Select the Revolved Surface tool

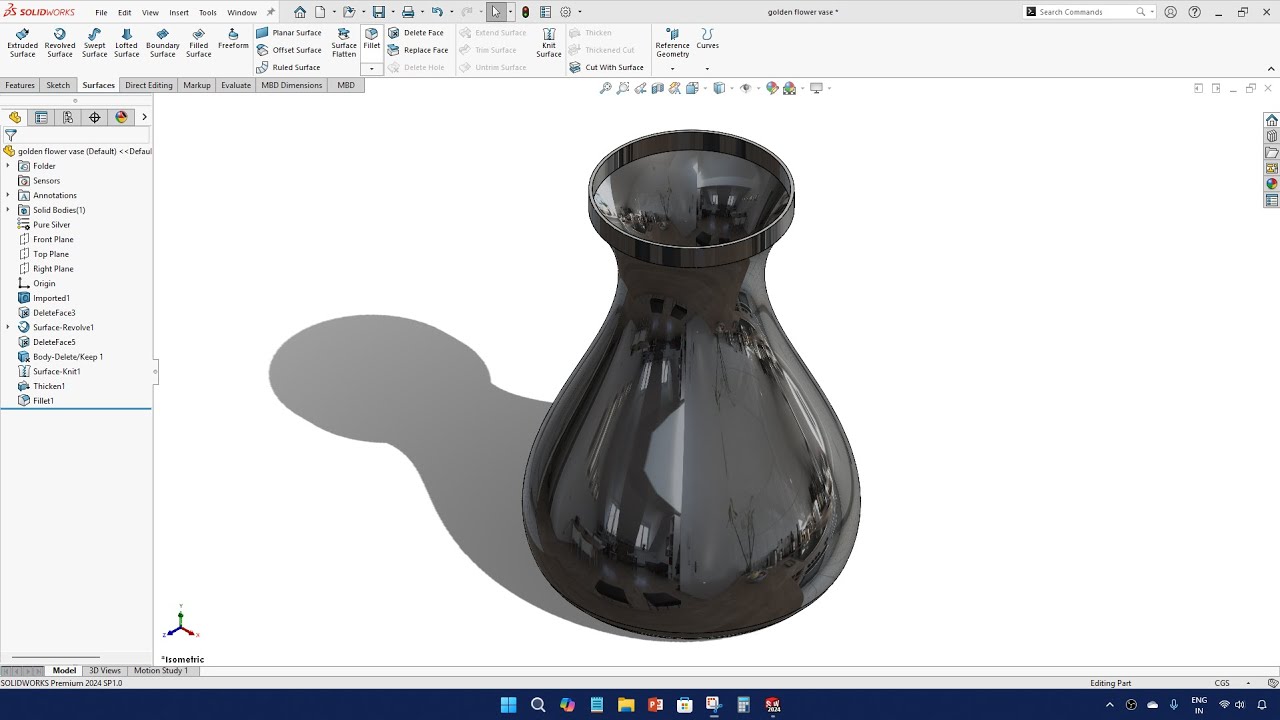click(60, 43)
